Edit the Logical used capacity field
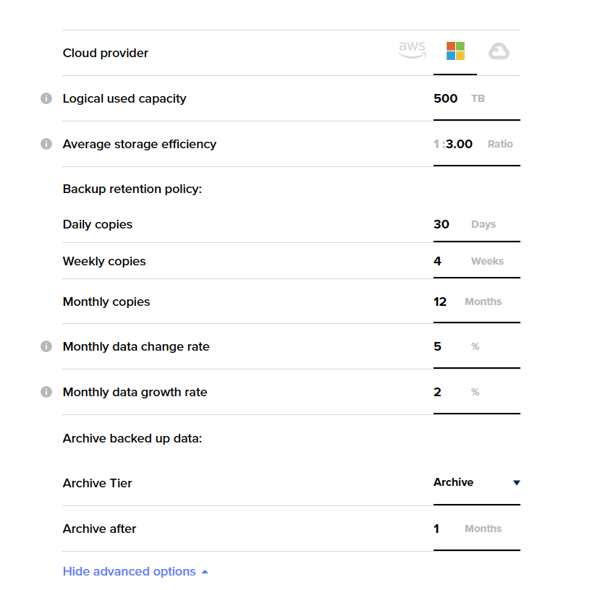Viewport: 600px width, 590px height. [446, 99]
